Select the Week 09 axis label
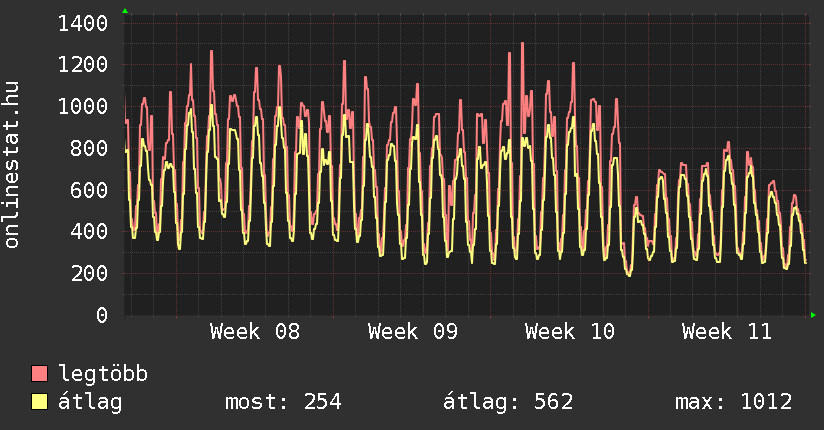 pyautogui.click(x=413, y=332)
